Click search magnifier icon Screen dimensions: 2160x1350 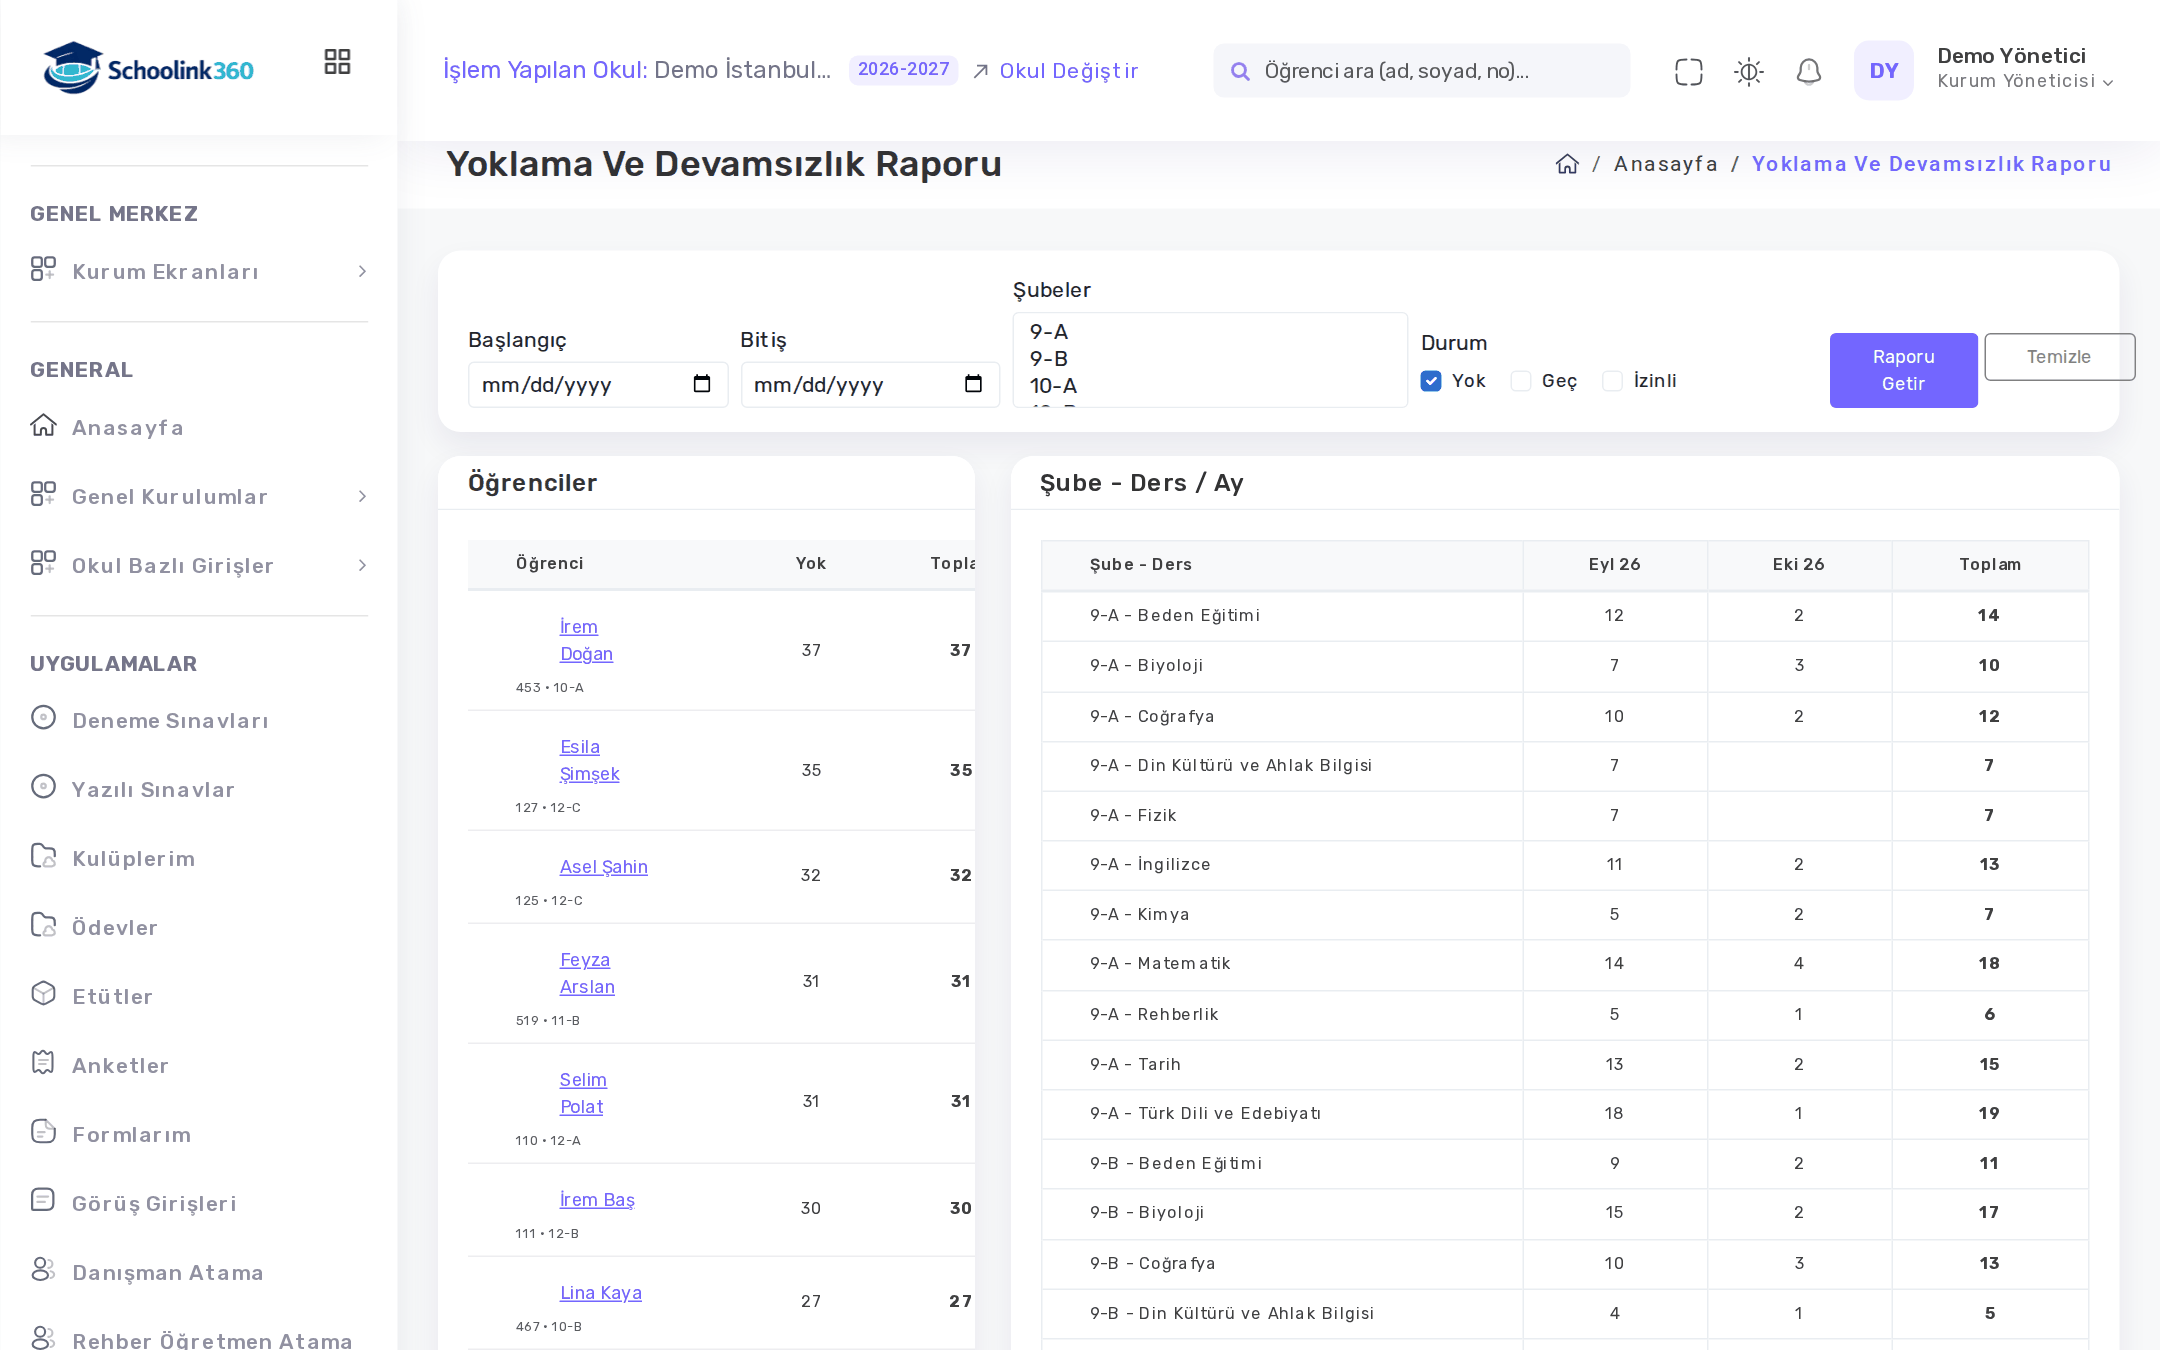click(x=1240, y=71)
